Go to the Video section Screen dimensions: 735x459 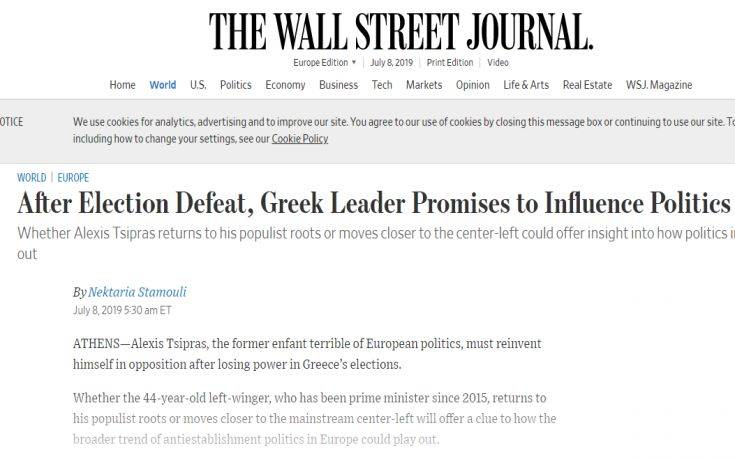pos(498,62)
